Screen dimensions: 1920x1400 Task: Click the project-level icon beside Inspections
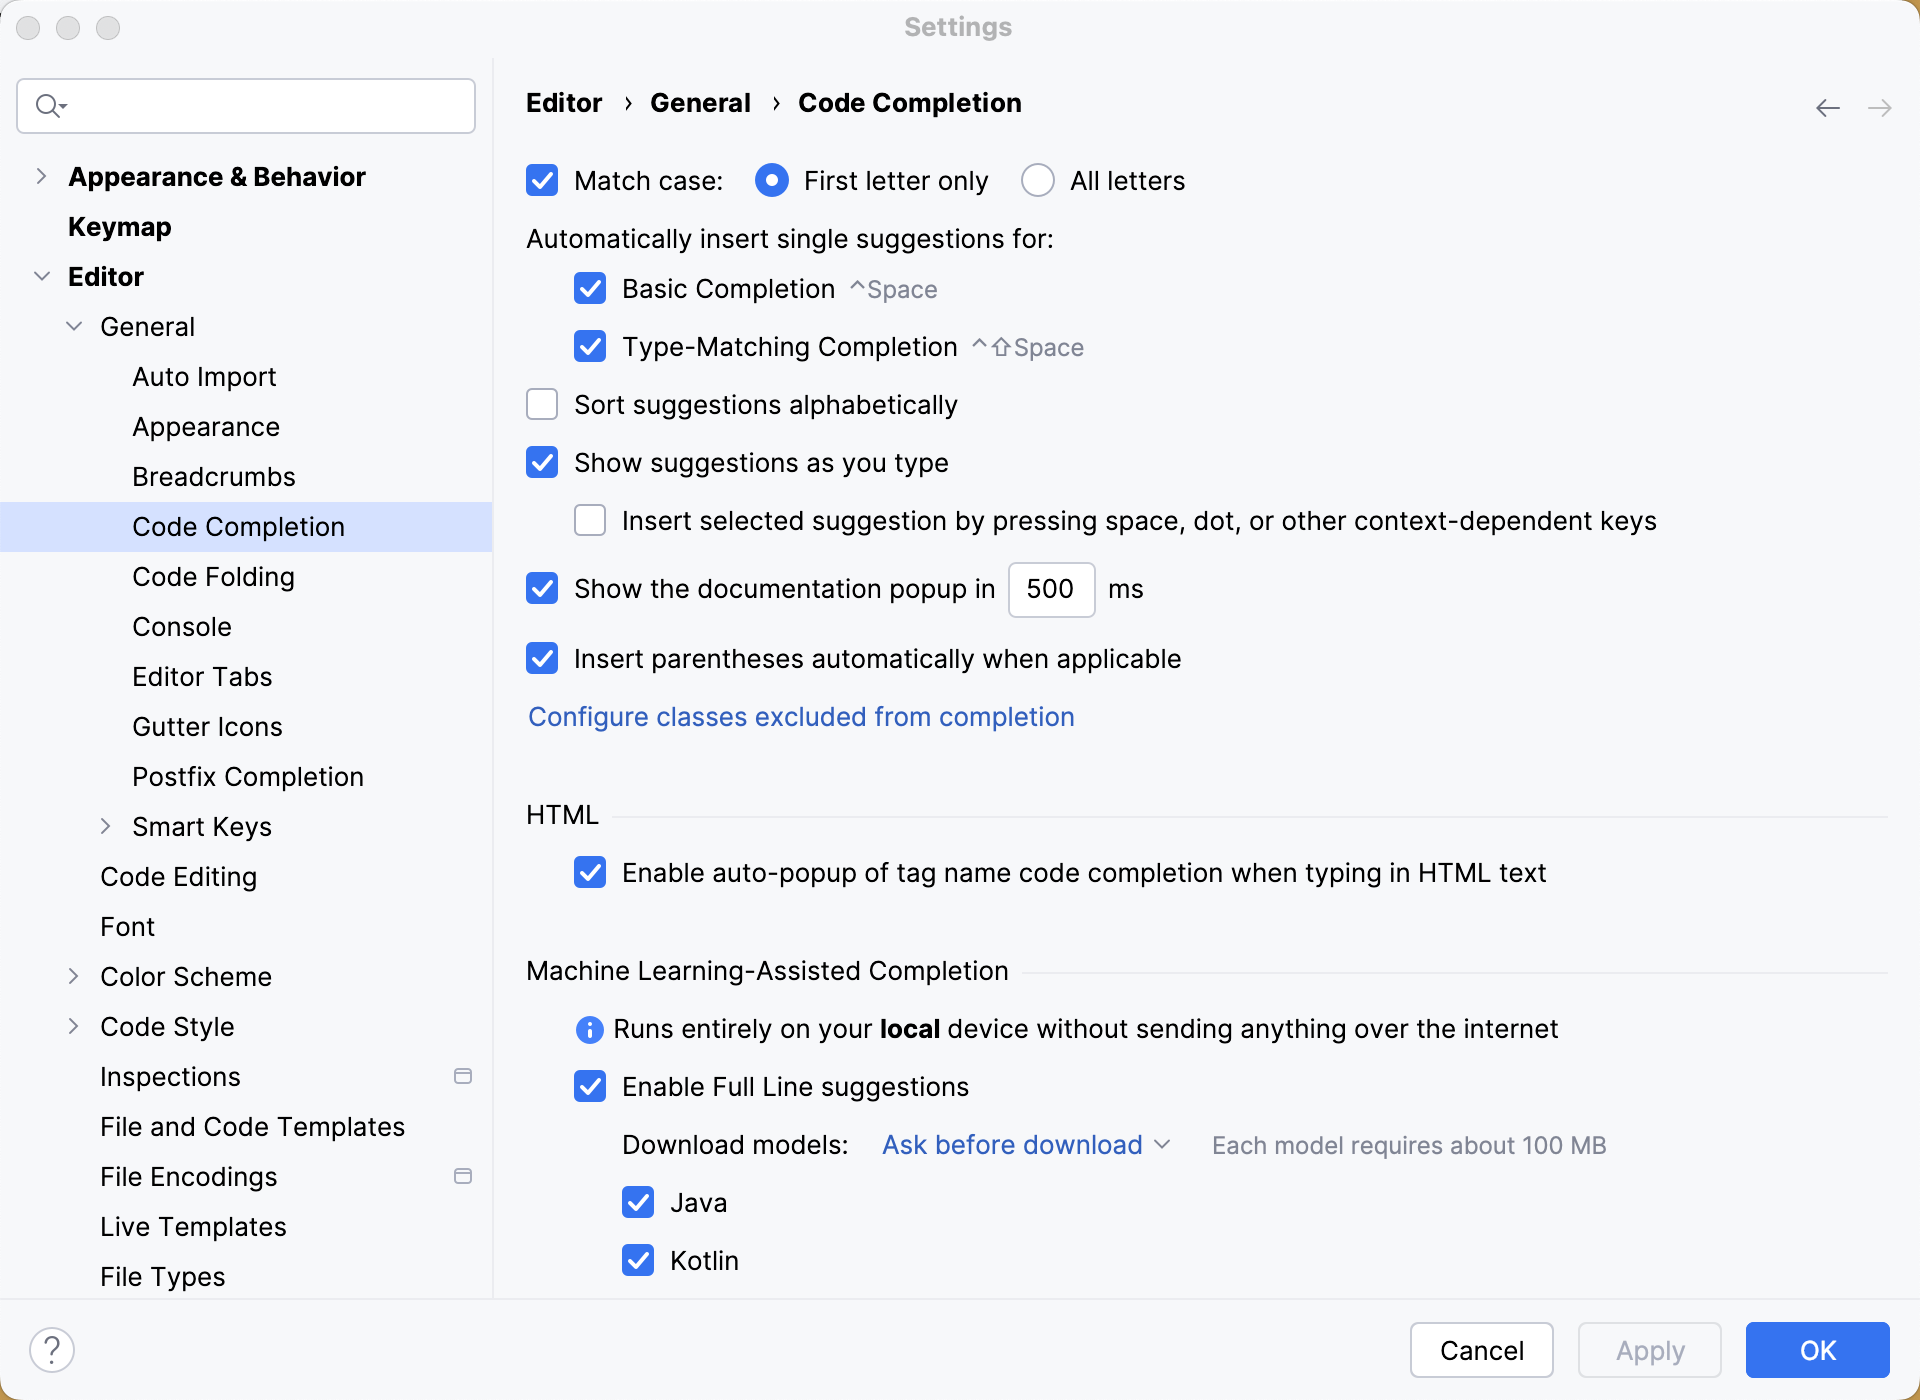pyautogui.click(x=463, y=1077)
